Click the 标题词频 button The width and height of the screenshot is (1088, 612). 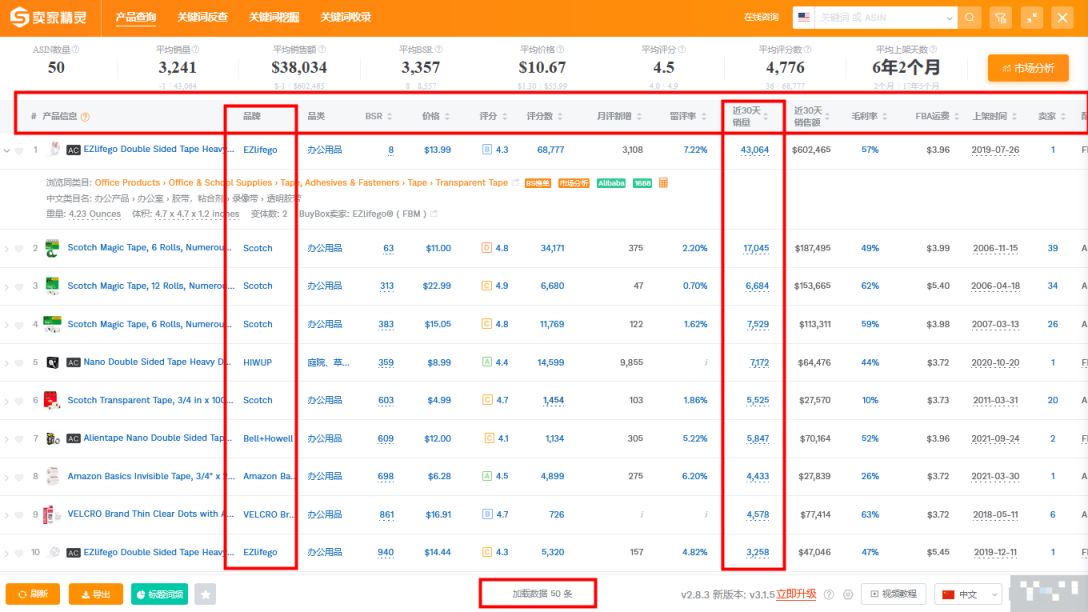coord(160,594)
